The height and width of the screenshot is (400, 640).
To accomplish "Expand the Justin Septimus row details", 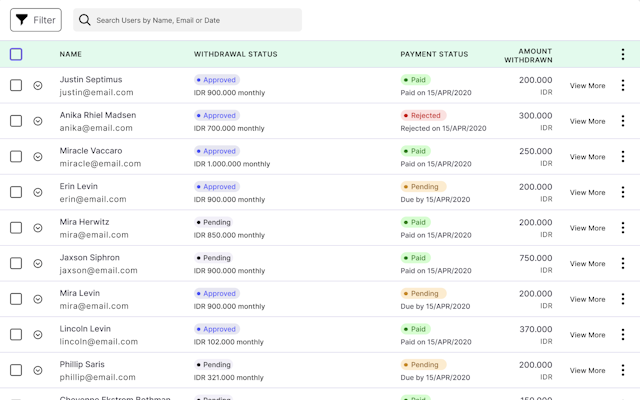I will (38, 86).
